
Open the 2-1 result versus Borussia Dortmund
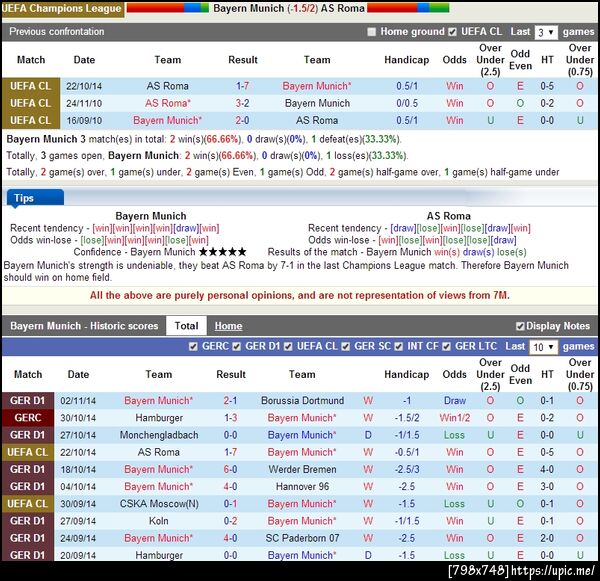(x=230, y=401)
